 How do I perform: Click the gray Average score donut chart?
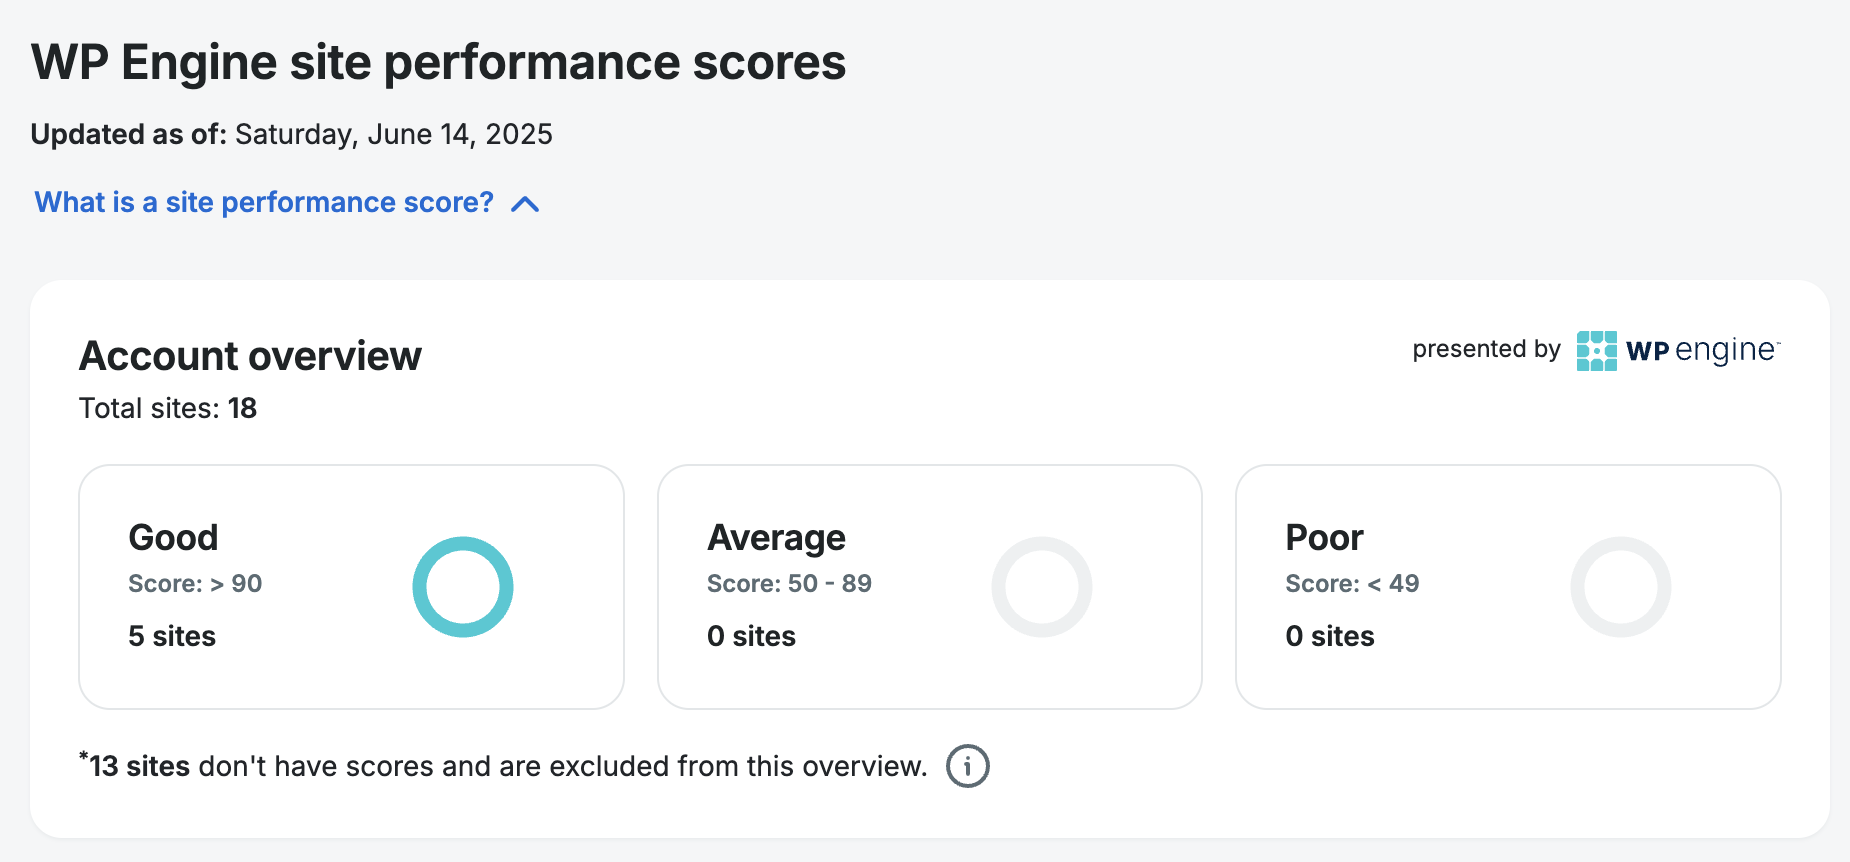[1041, 587]
